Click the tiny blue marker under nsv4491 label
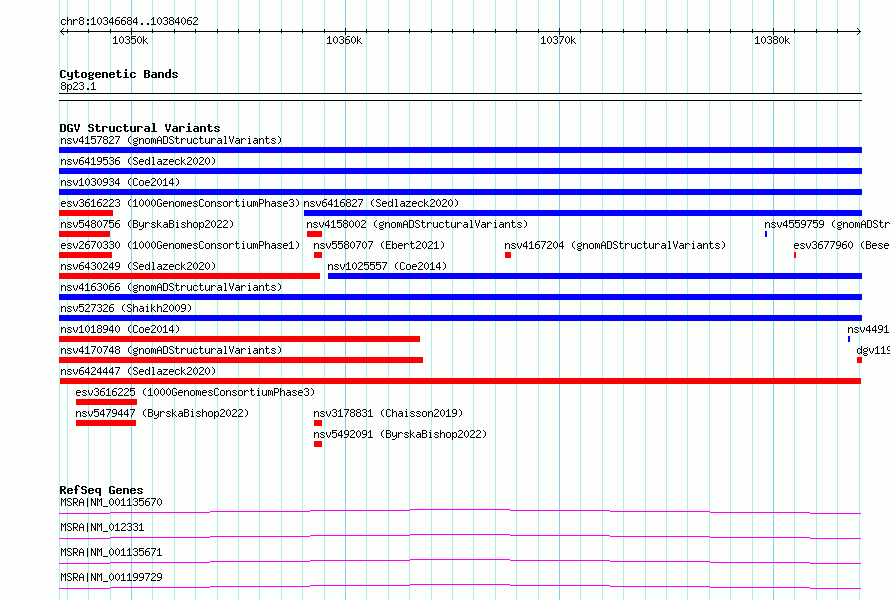The height and width of the screenshot is (600, 890). [849, 339]
